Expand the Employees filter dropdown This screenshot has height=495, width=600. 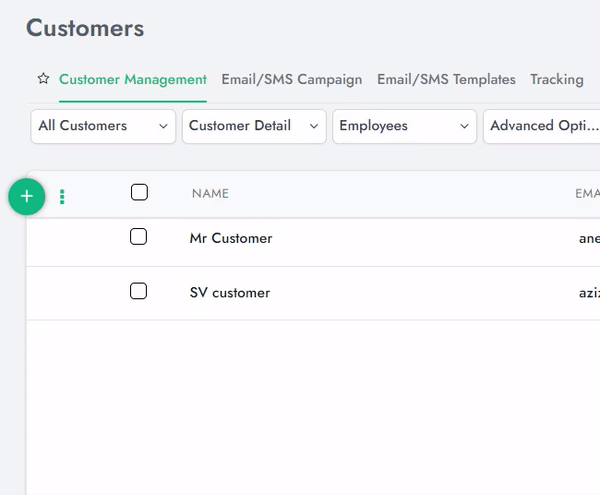404,126
